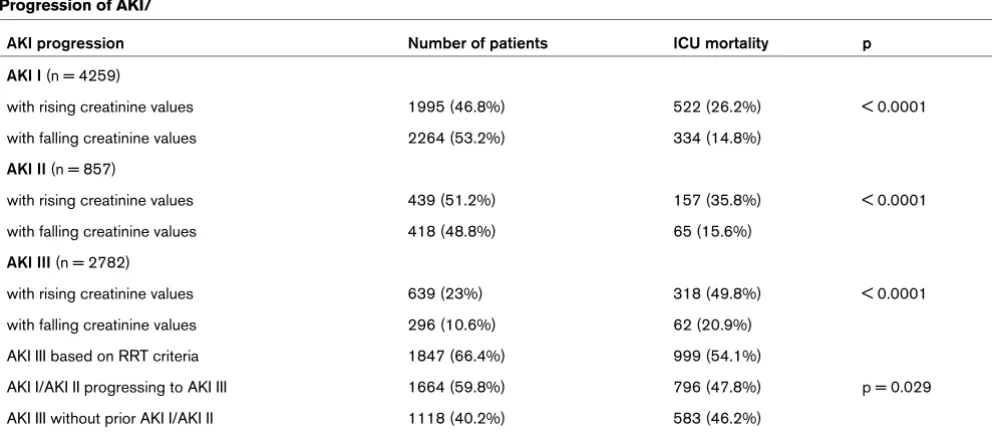Select the '157 (35.8%)' mortality value
The height and width of the screenshot is (433, 992).
pos(717,201)
